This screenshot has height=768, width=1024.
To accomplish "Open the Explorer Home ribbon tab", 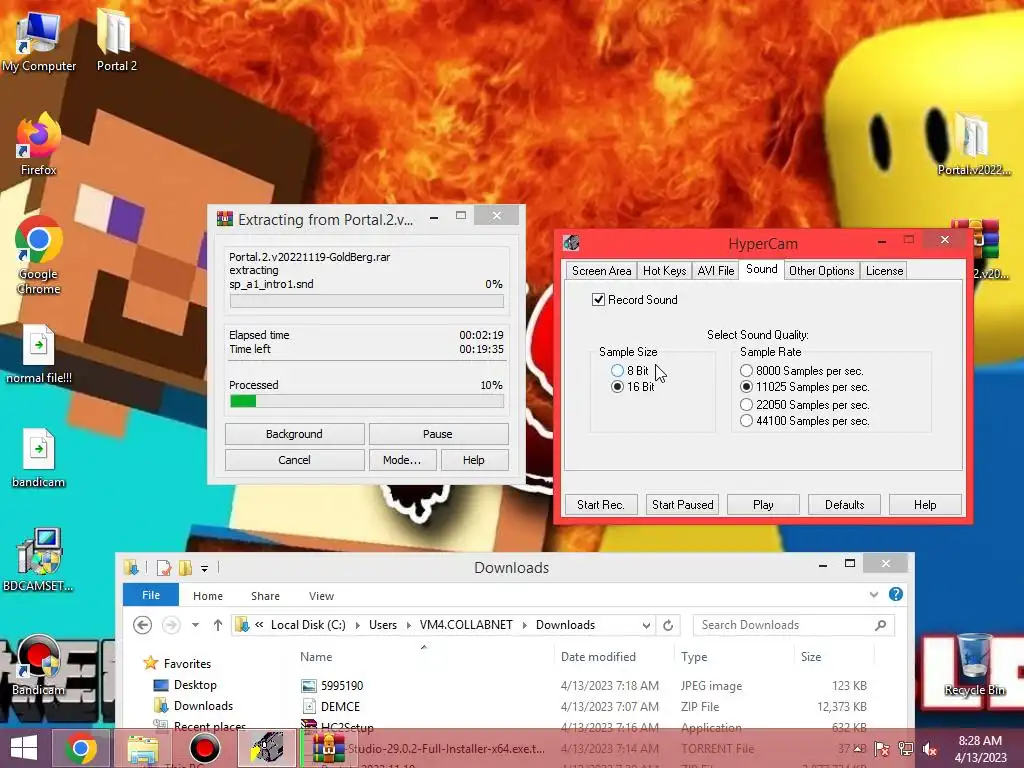I will tap(208, 596).
